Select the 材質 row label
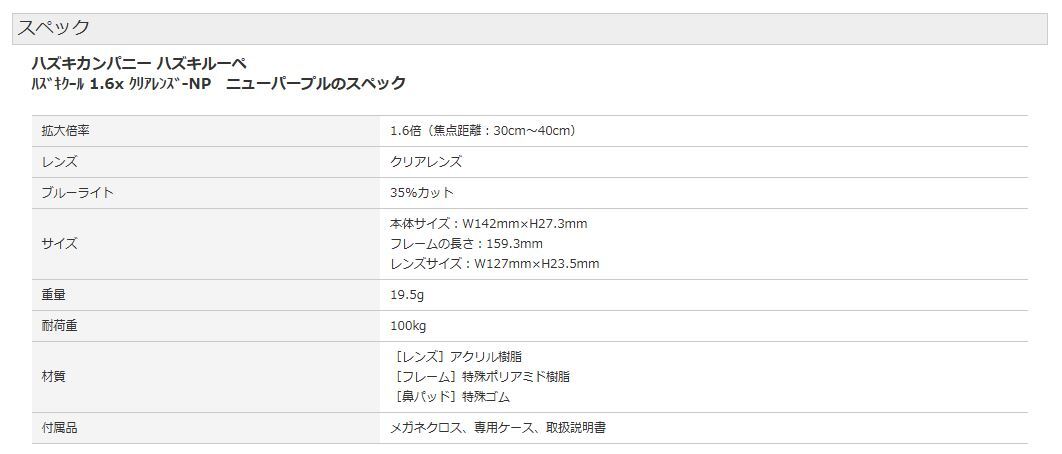Viewport: 1062px width, 454px height. click(53, 377)
